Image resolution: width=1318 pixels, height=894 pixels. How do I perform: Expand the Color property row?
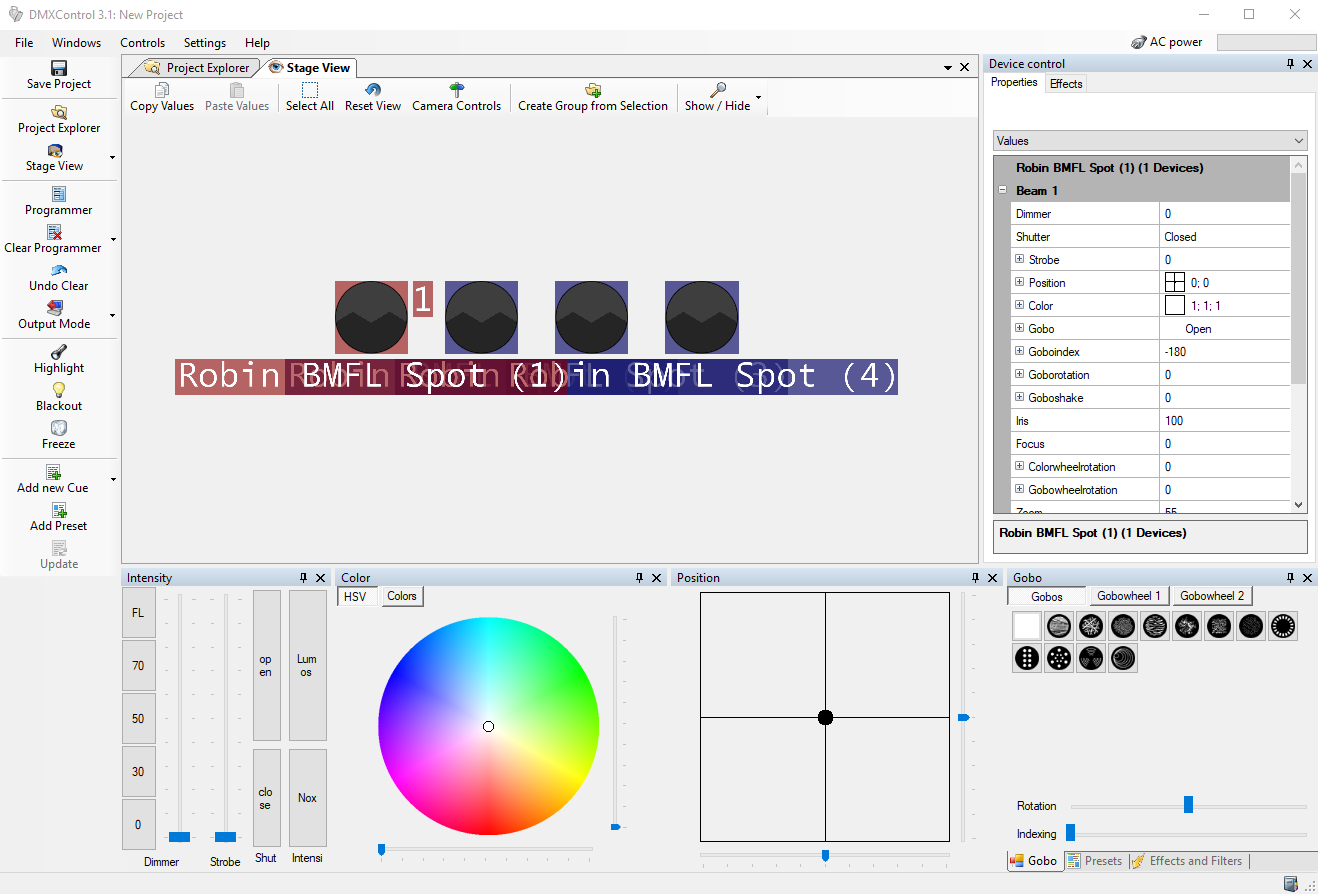point(1020,305)
